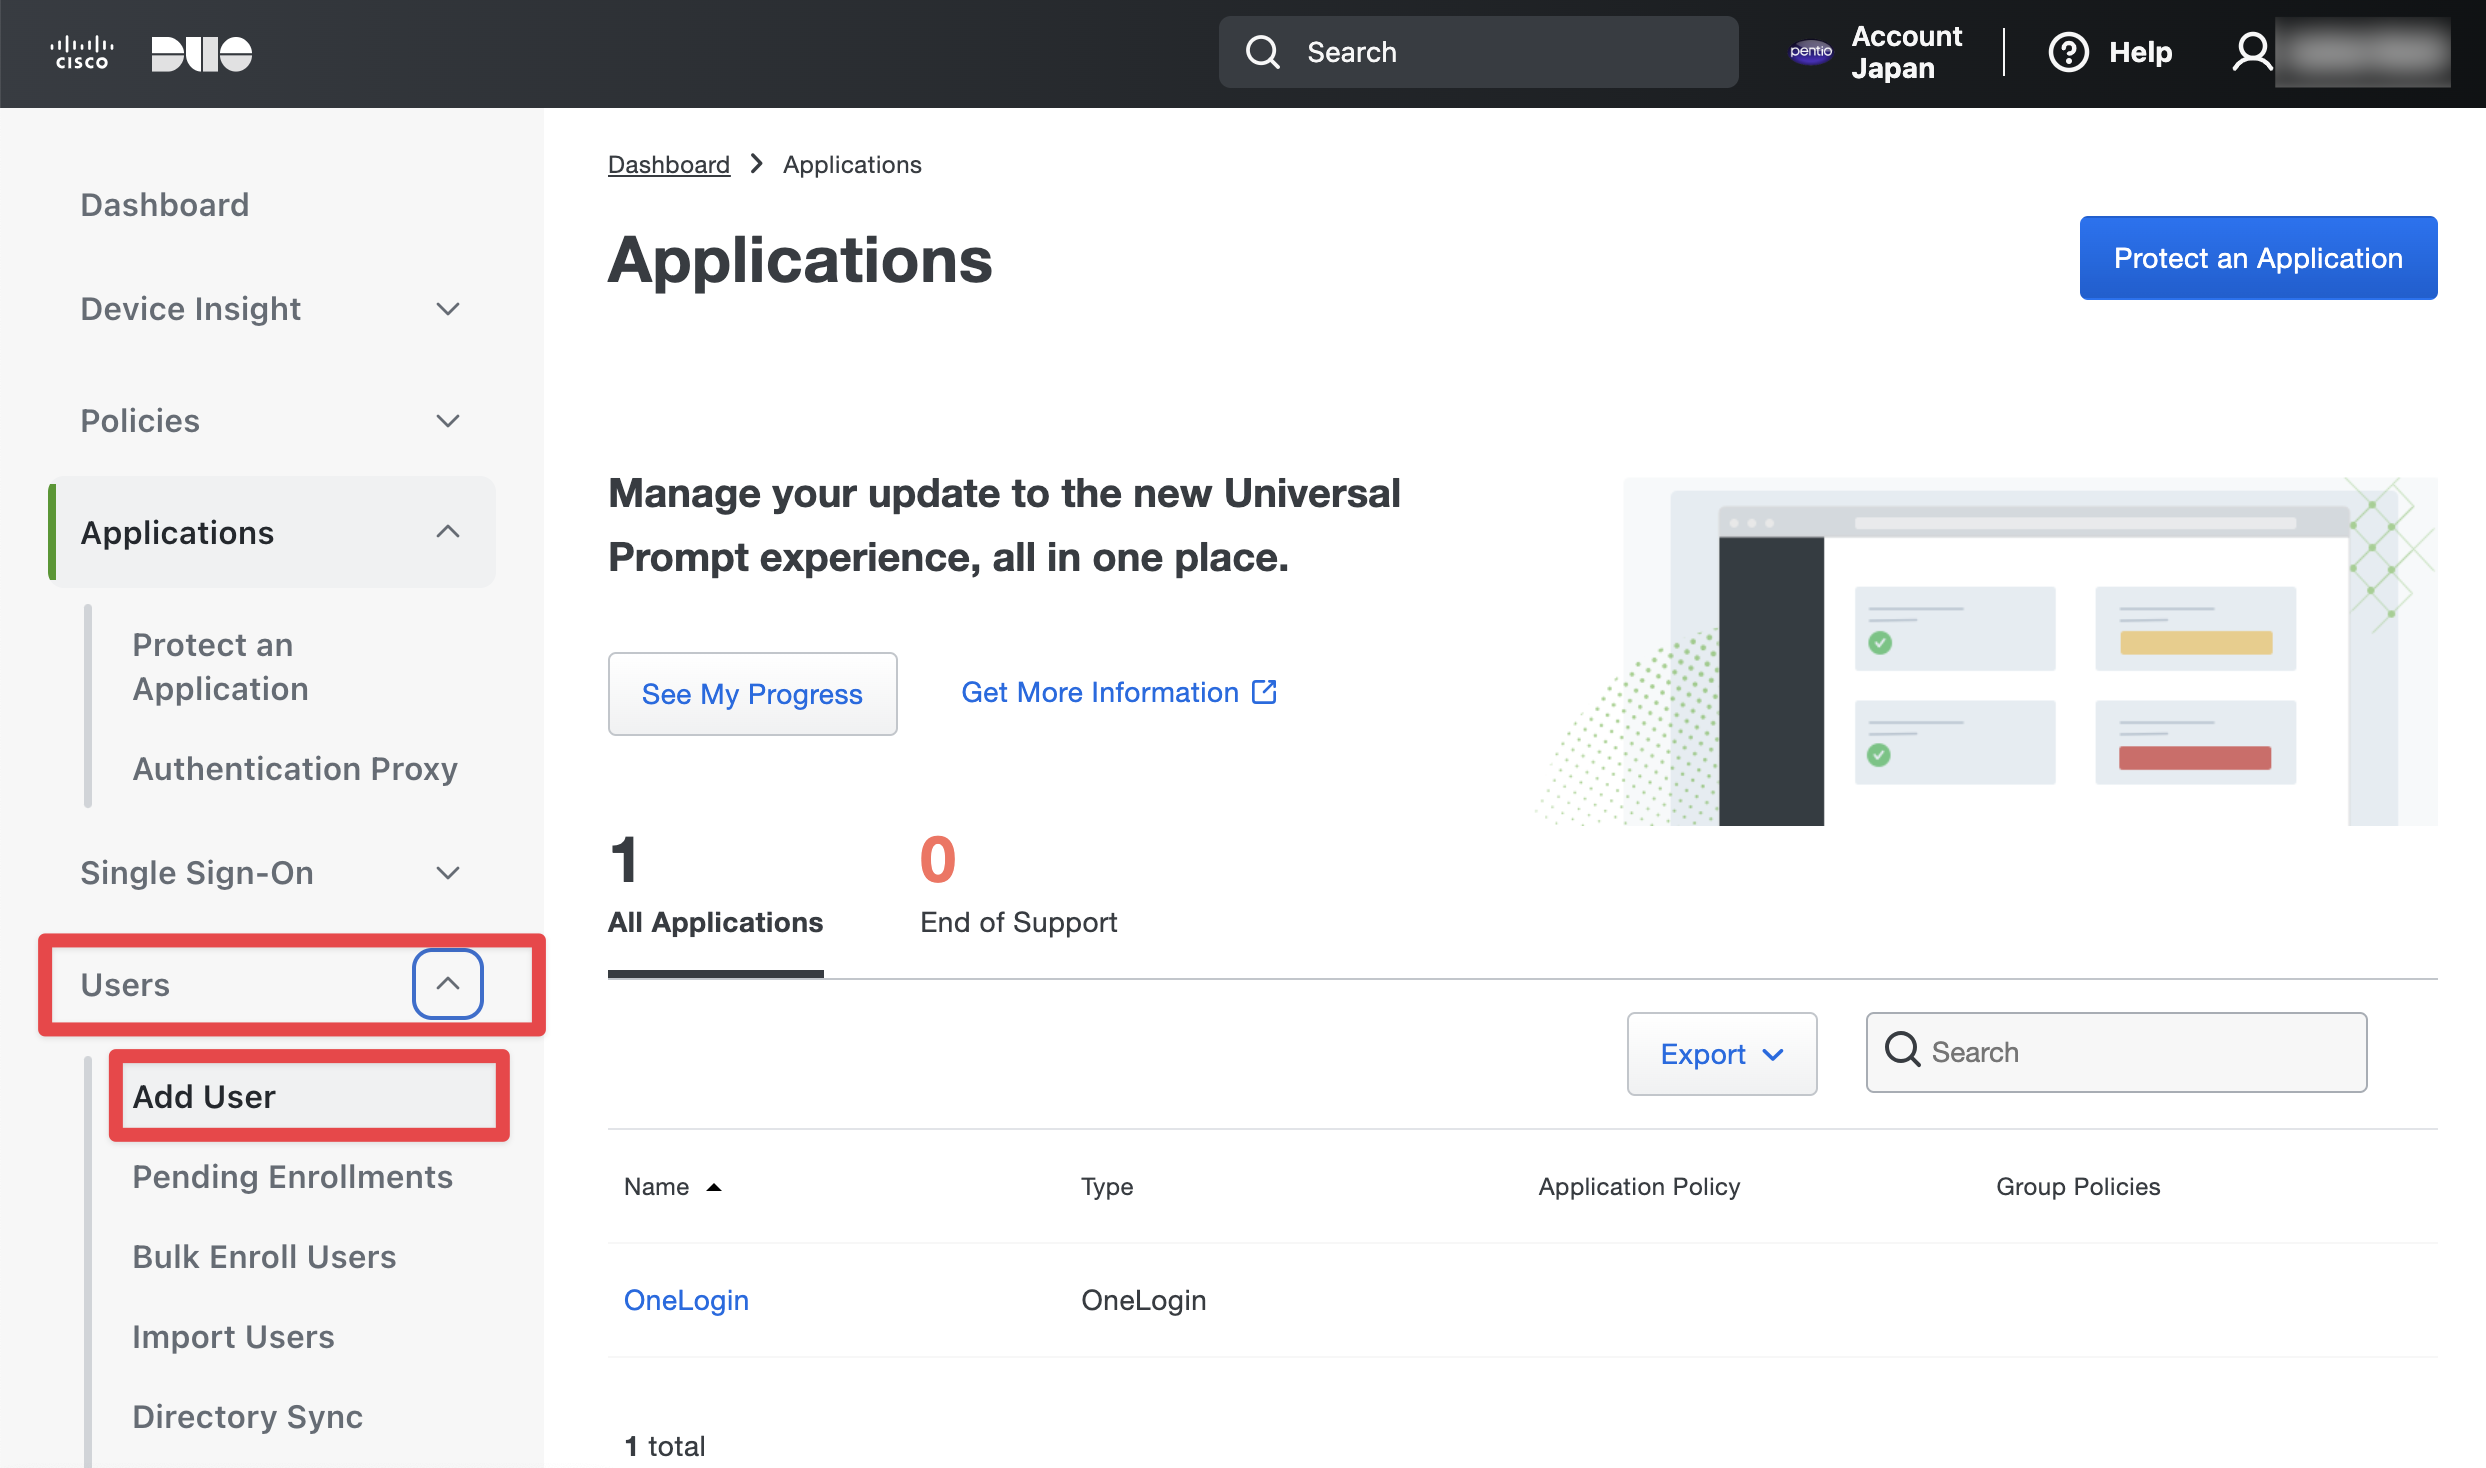Select Policies in the sidebar
Image resolution: width=2486 pixels, height=1468 pixels.
click(140, 421)
